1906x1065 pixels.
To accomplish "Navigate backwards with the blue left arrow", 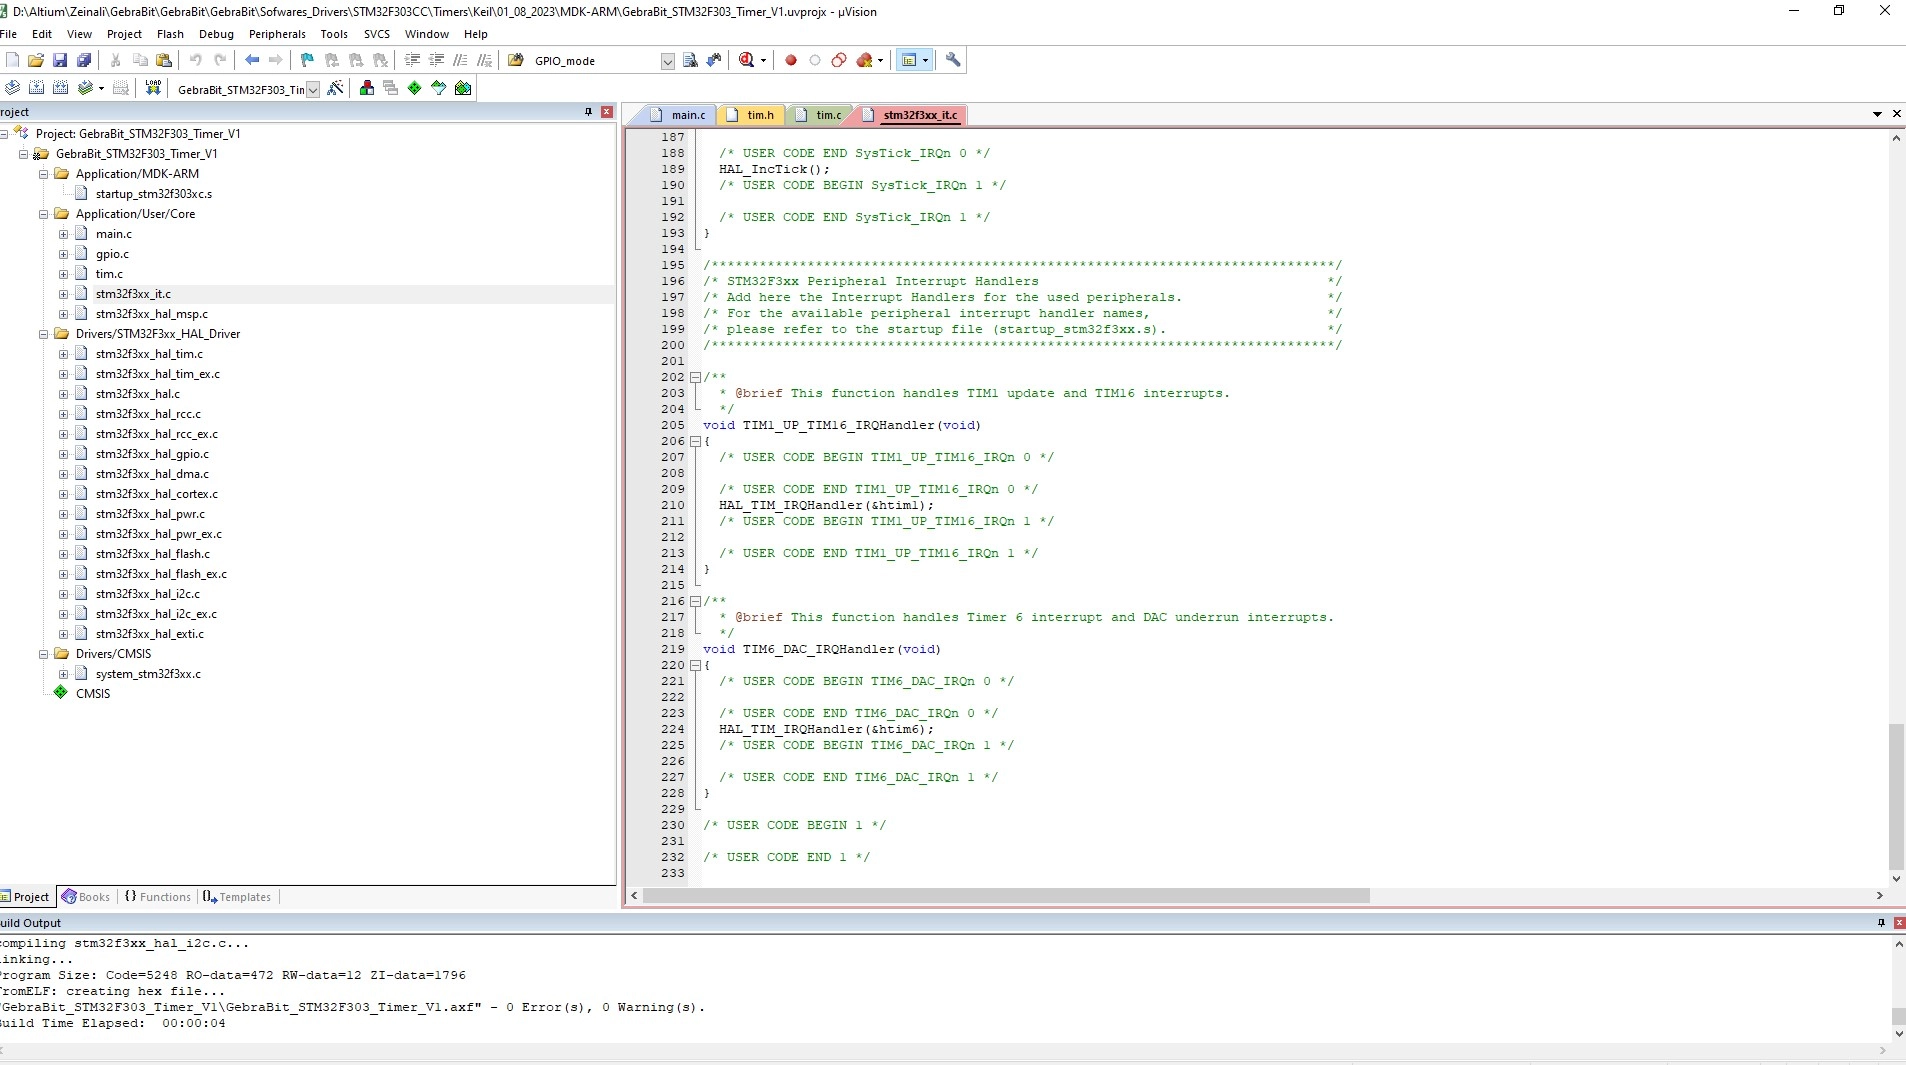I will pyautogui.click(x=252, y=60).
